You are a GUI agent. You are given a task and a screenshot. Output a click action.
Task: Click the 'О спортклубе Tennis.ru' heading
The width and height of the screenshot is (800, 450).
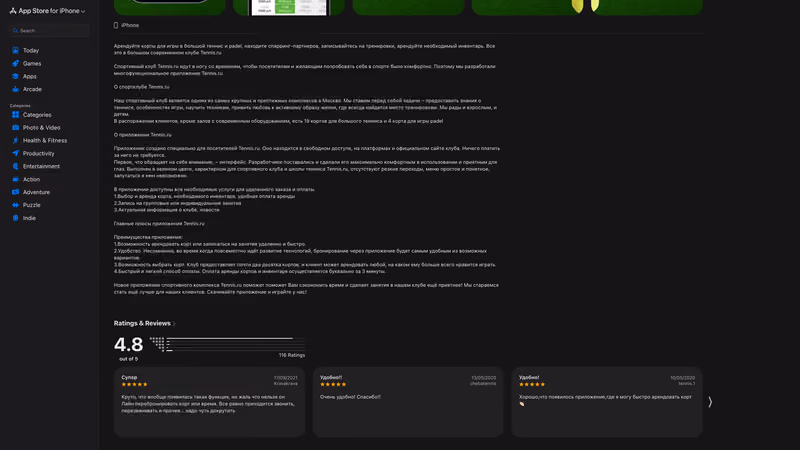[141, 87]
